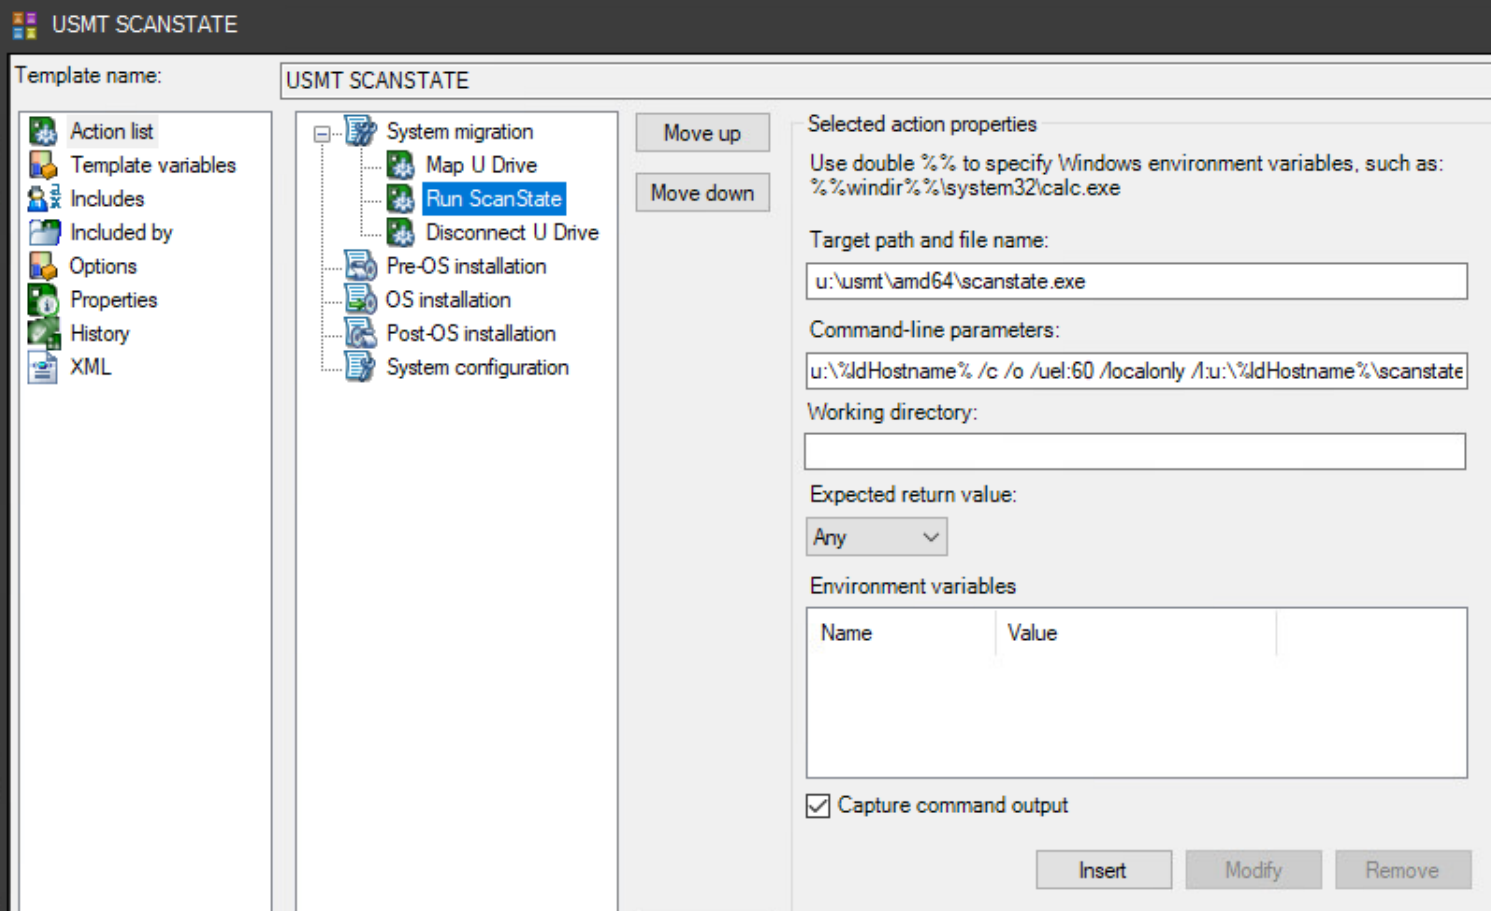This screenshot has width=1491, height=911.
Task: Select the Run ScanState action
Action: pos(493,199)
